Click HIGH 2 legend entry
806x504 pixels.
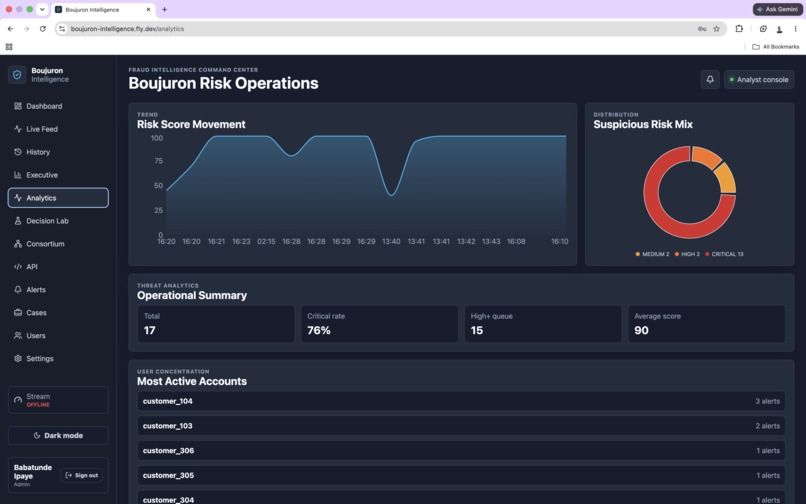(x=687, y=254)
